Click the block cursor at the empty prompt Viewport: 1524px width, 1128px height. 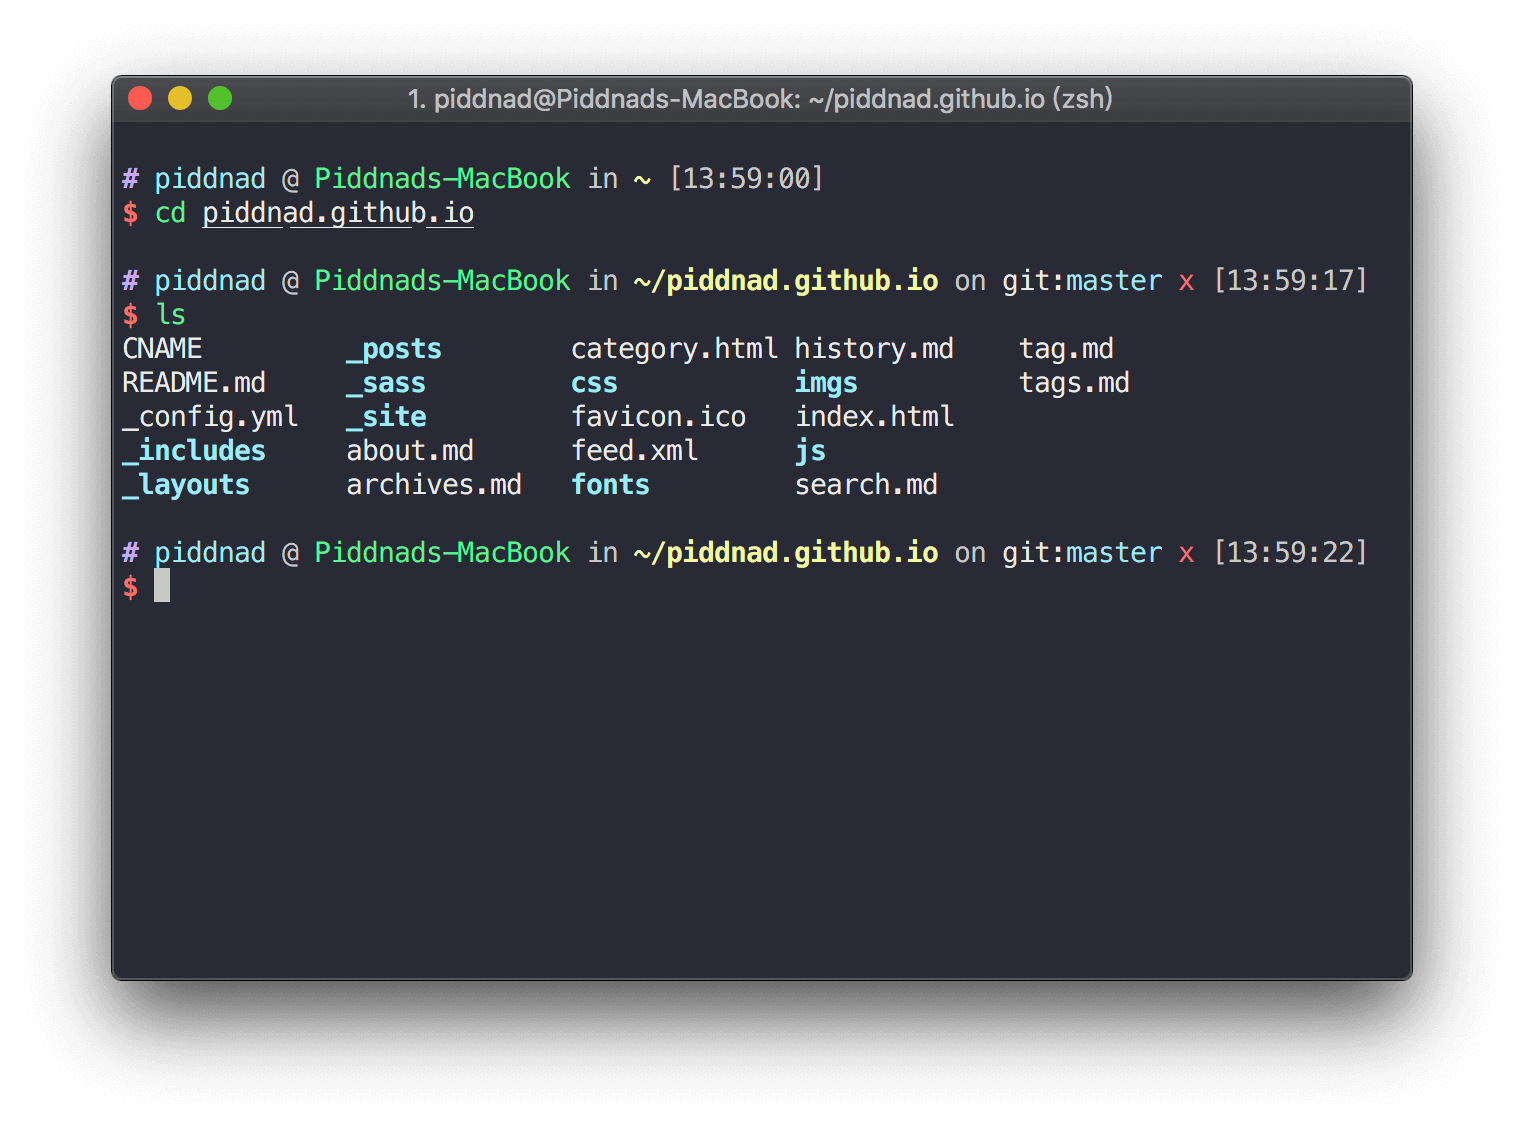click(162, 586)
